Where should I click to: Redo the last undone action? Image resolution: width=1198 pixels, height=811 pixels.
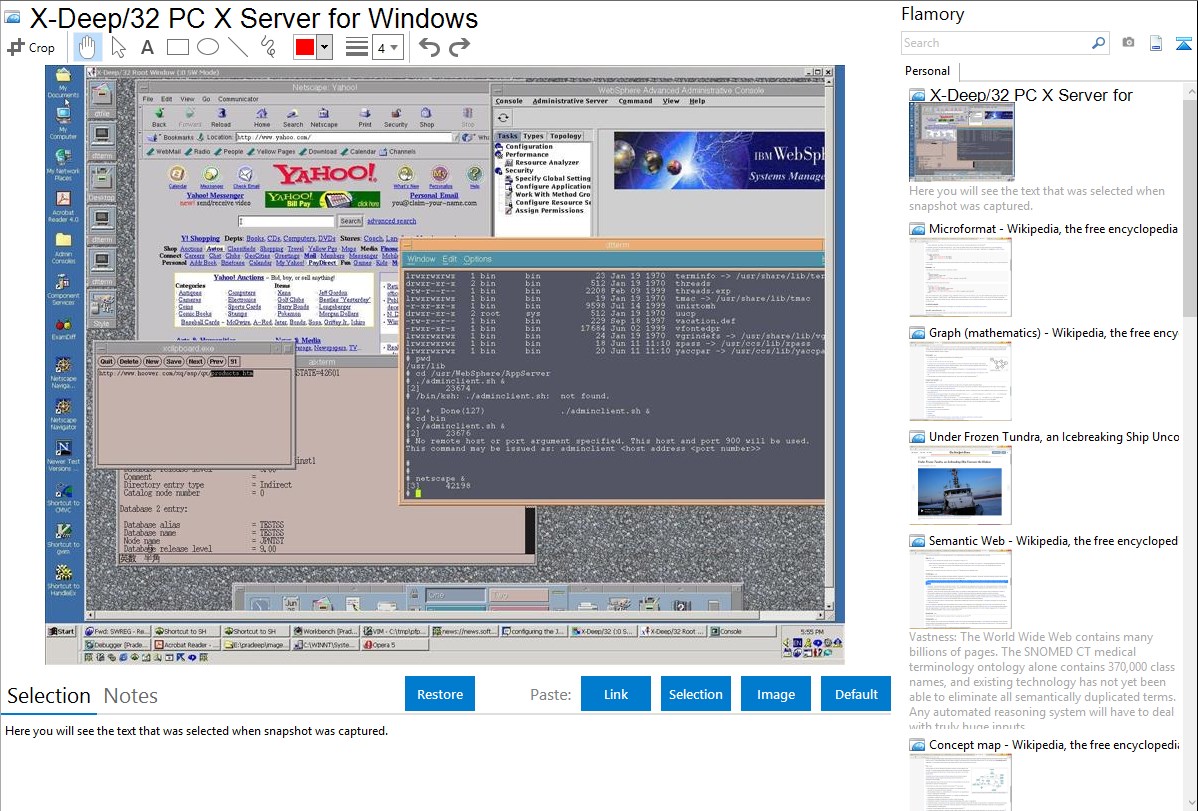pyautogui.click(x=459, y=47)
